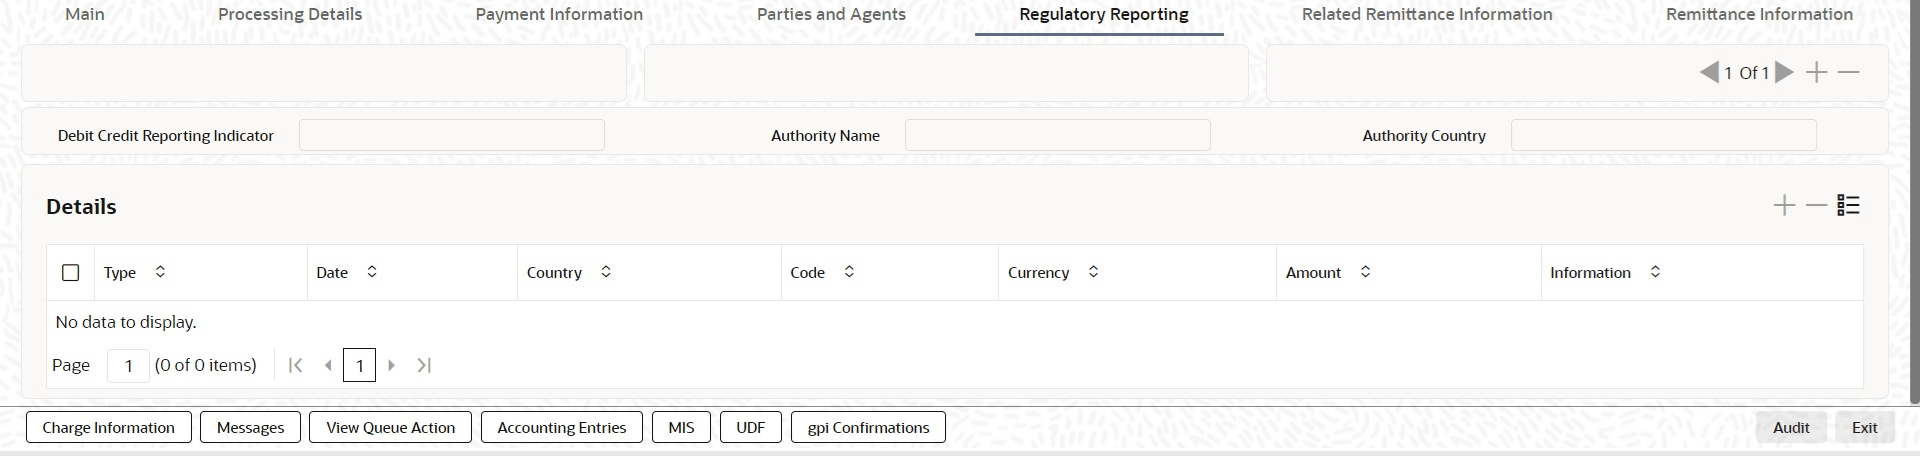The width and height of the screenshot is (1920, 456).
Task: Open Charge Information screen
Action: 108,427
